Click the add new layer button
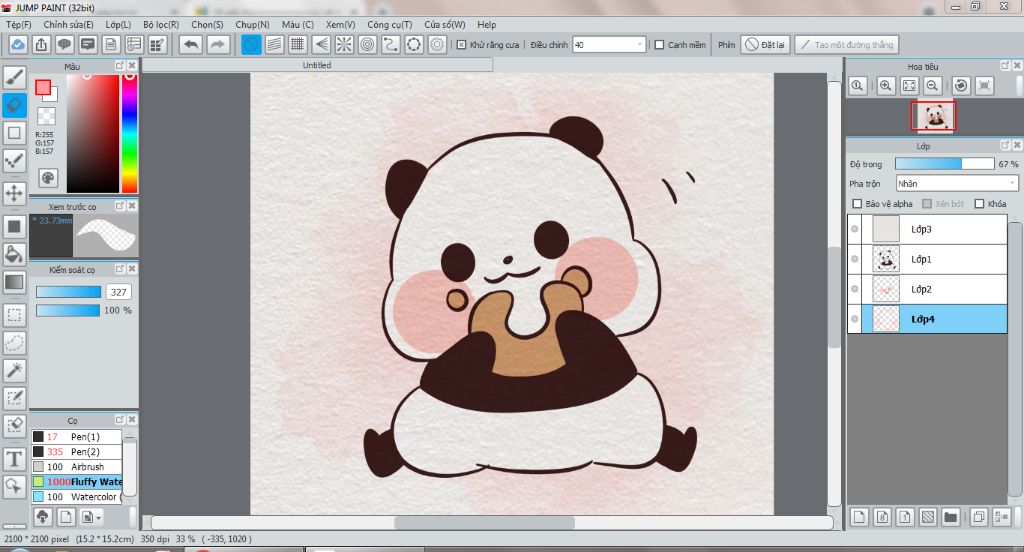The width and height of the screenshot is (1024, 552). pos(859,517)
